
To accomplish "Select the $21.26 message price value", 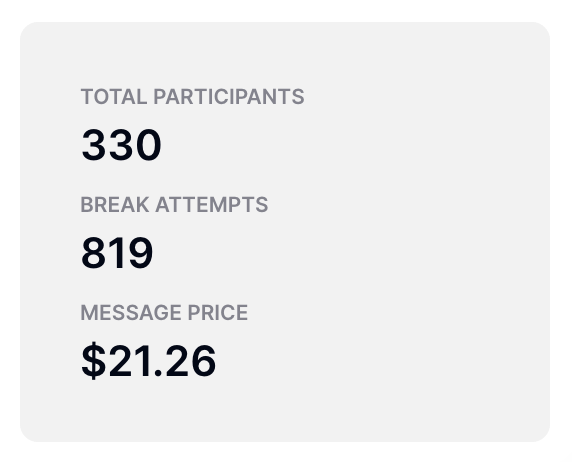I will point(148,361).
